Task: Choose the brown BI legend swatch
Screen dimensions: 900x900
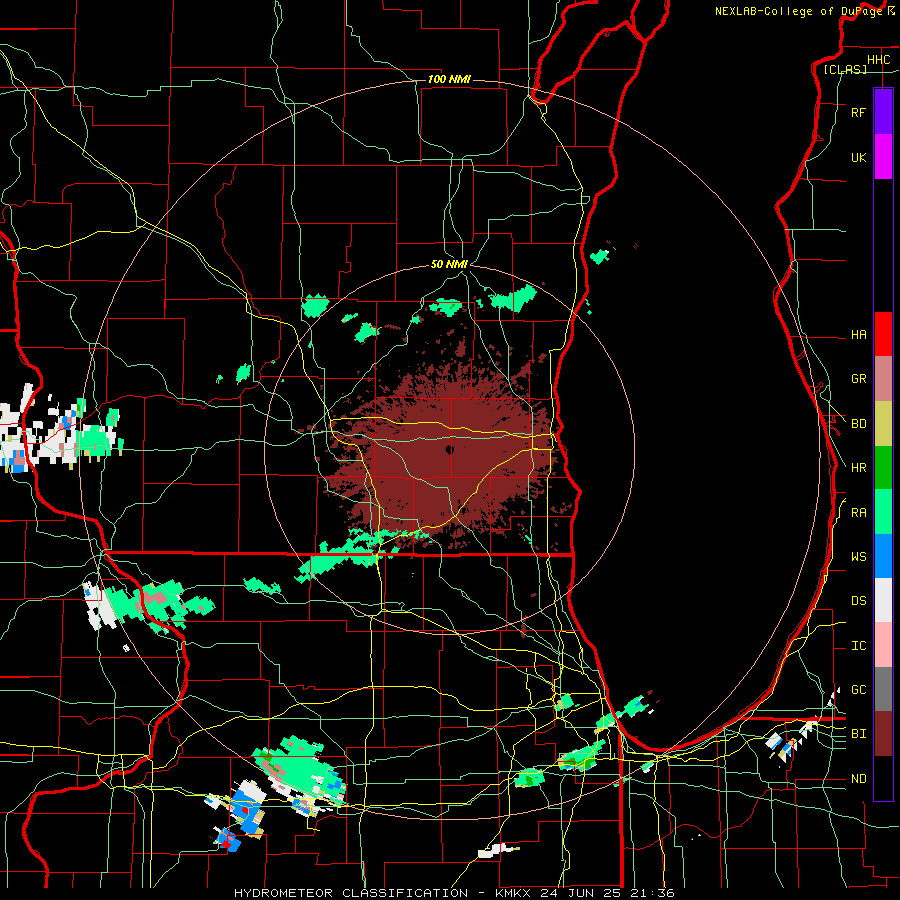Action: pos(883,734)
